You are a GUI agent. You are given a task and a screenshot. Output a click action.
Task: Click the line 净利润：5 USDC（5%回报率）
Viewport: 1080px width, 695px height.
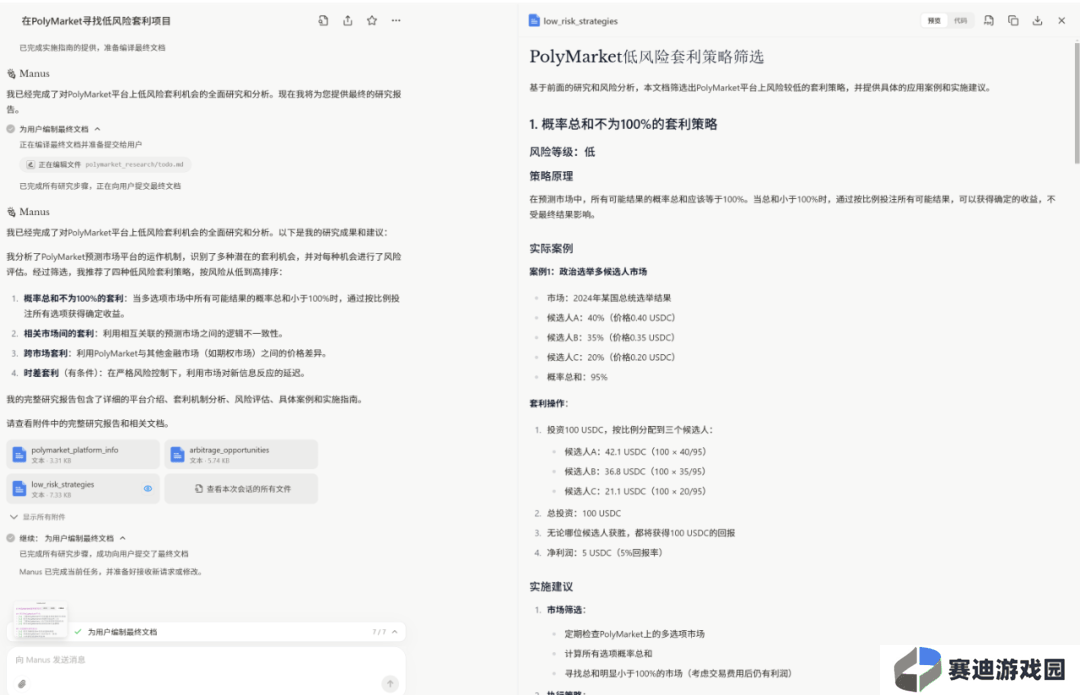[x=605, y=552]
